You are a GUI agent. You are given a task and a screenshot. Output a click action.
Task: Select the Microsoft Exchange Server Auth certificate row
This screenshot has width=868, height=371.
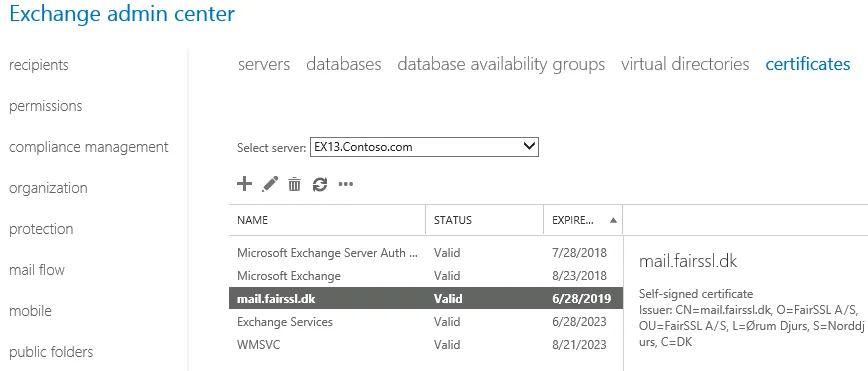426,253
